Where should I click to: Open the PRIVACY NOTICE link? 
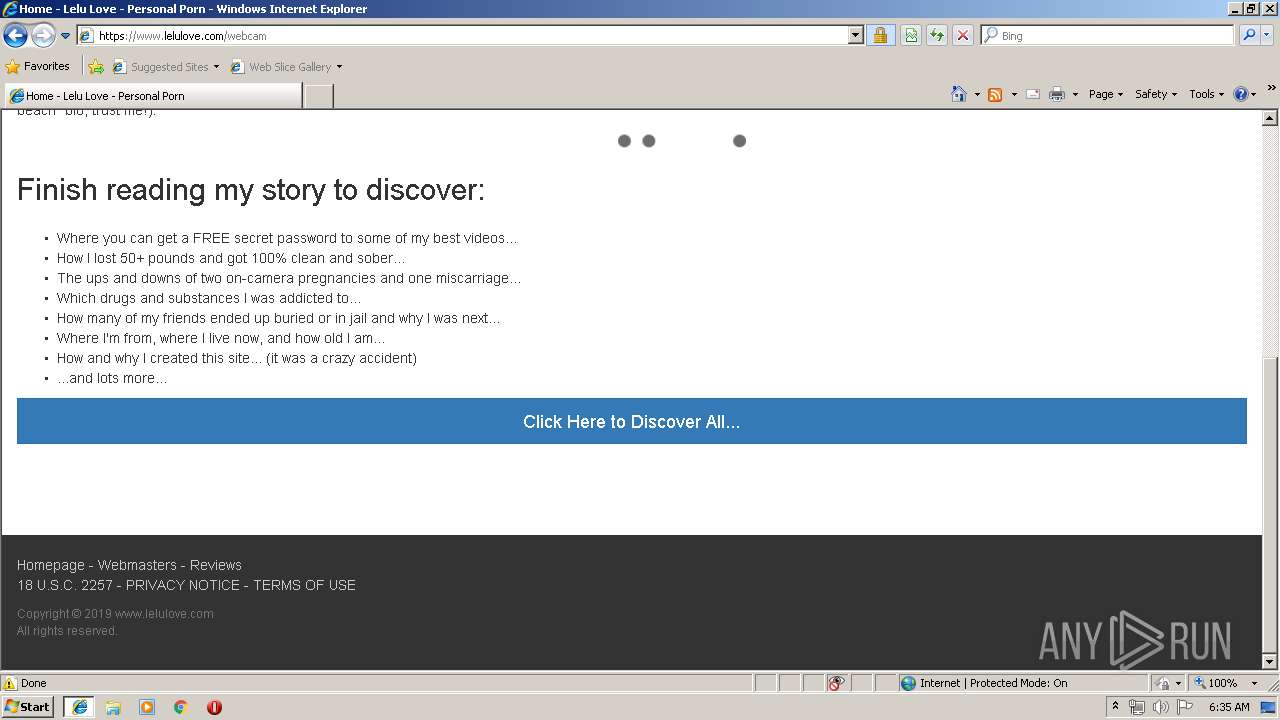[183, 585]
